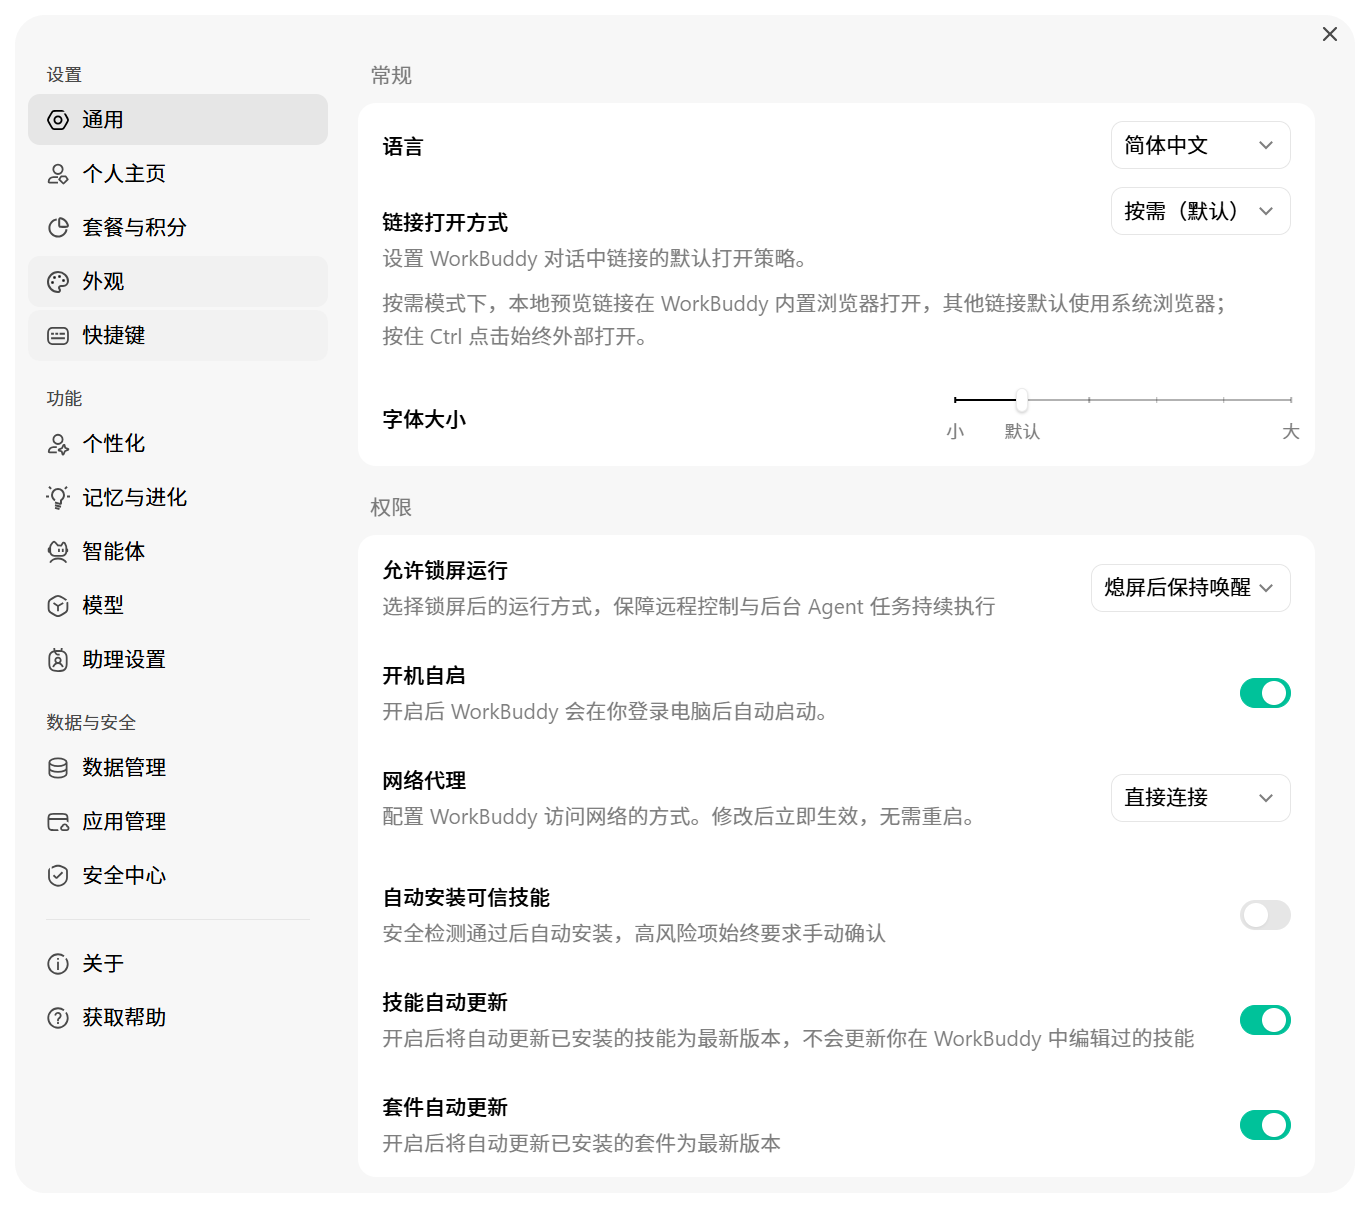Click the 记忆与进化 lightbulb icon
The width and height of the screenshot is (1370, 1208).
[x=58, y=498]
